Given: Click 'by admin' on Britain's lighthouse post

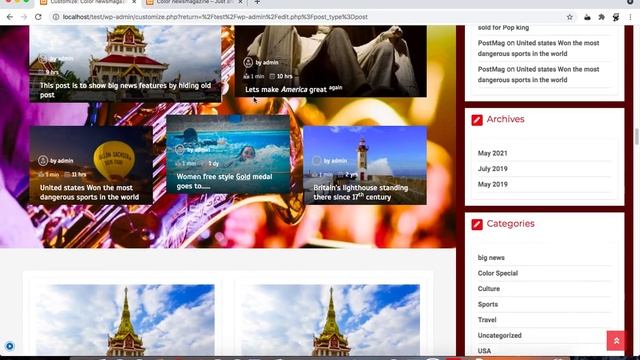Looking at the screenshot, I should (335, 161).
